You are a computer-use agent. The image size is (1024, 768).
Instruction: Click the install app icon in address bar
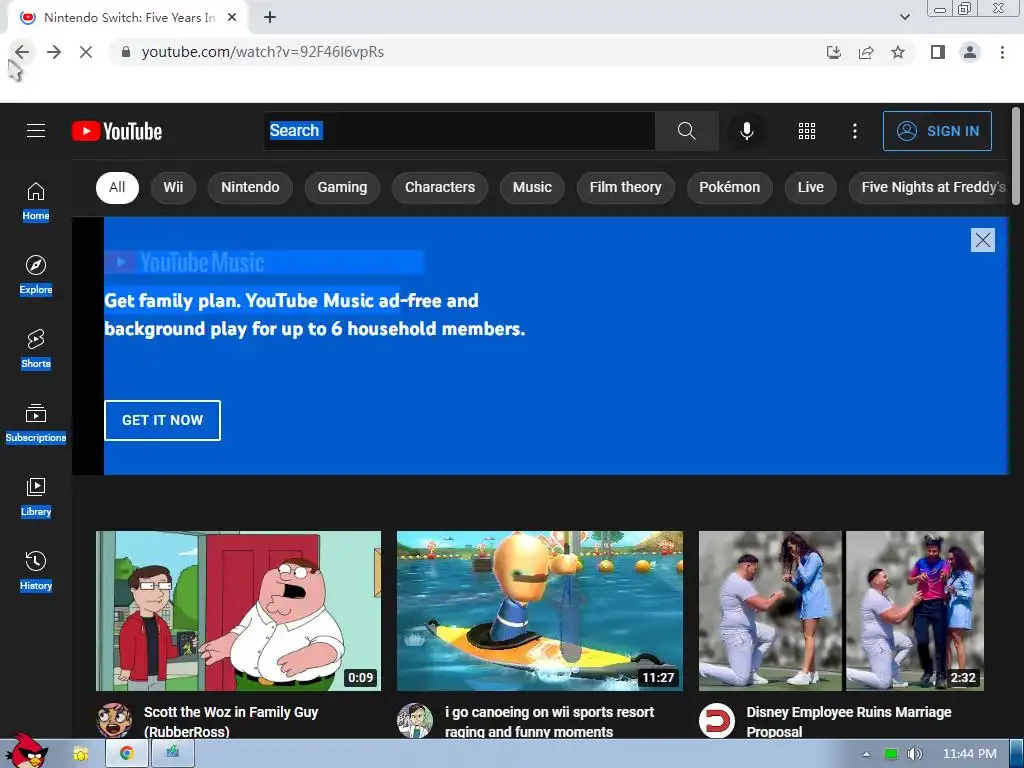(833, 52)
